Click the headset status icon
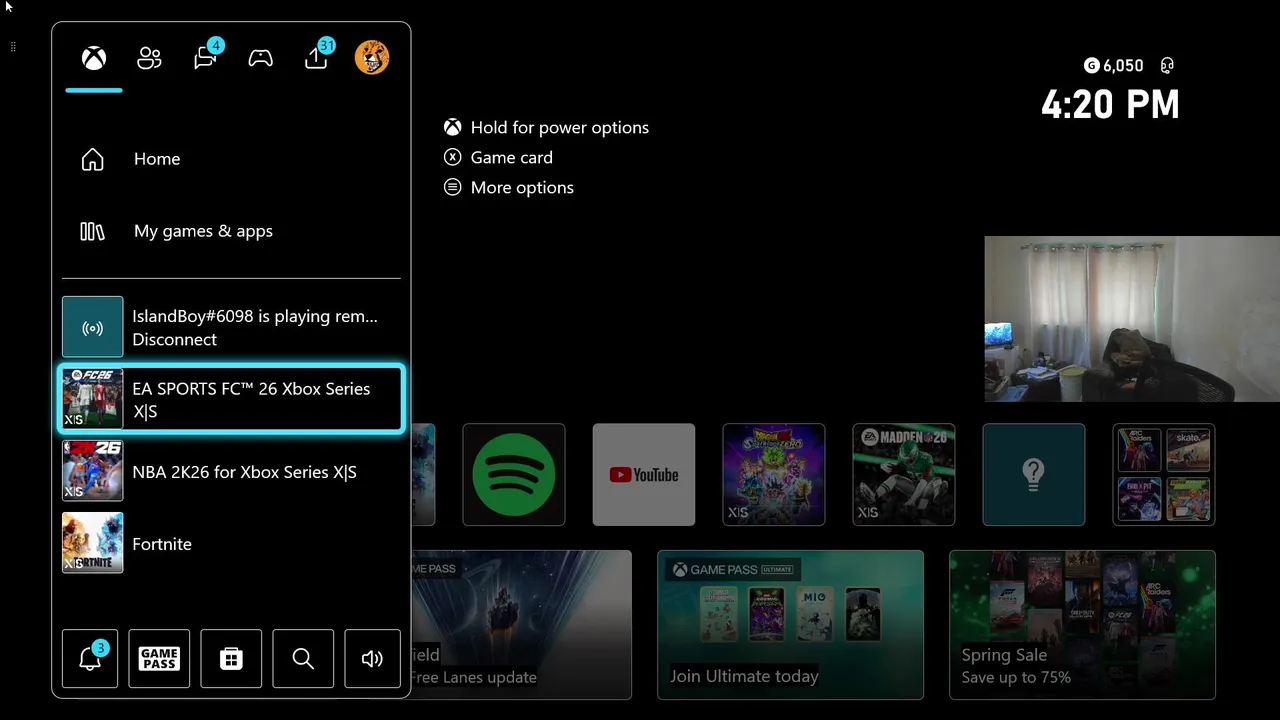The image size is (1280, 720). 1167,66
